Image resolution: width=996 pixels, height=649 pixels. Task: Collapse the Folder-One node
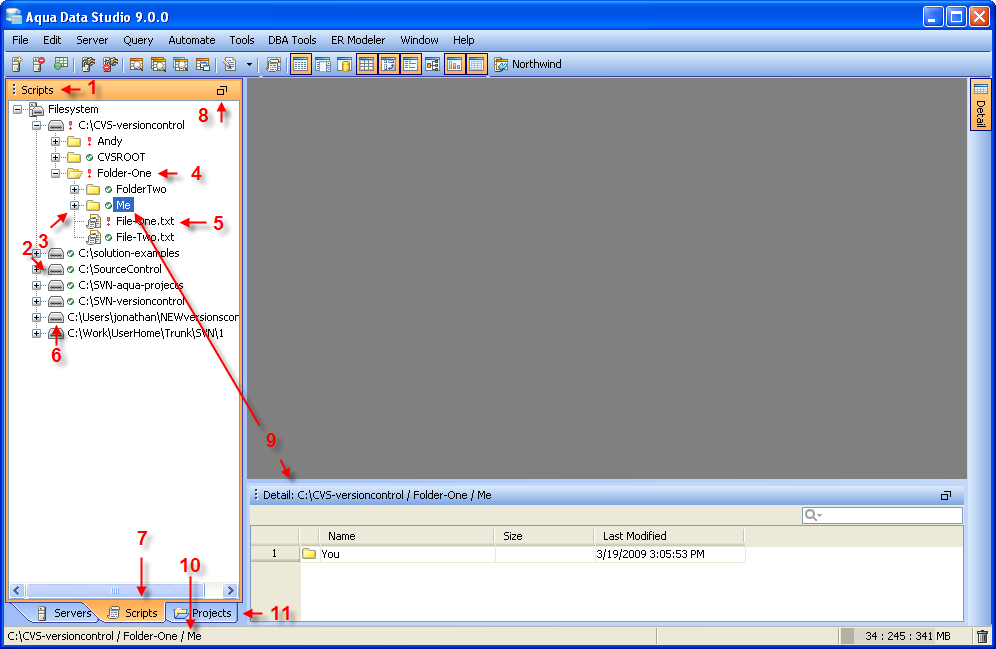55,173
